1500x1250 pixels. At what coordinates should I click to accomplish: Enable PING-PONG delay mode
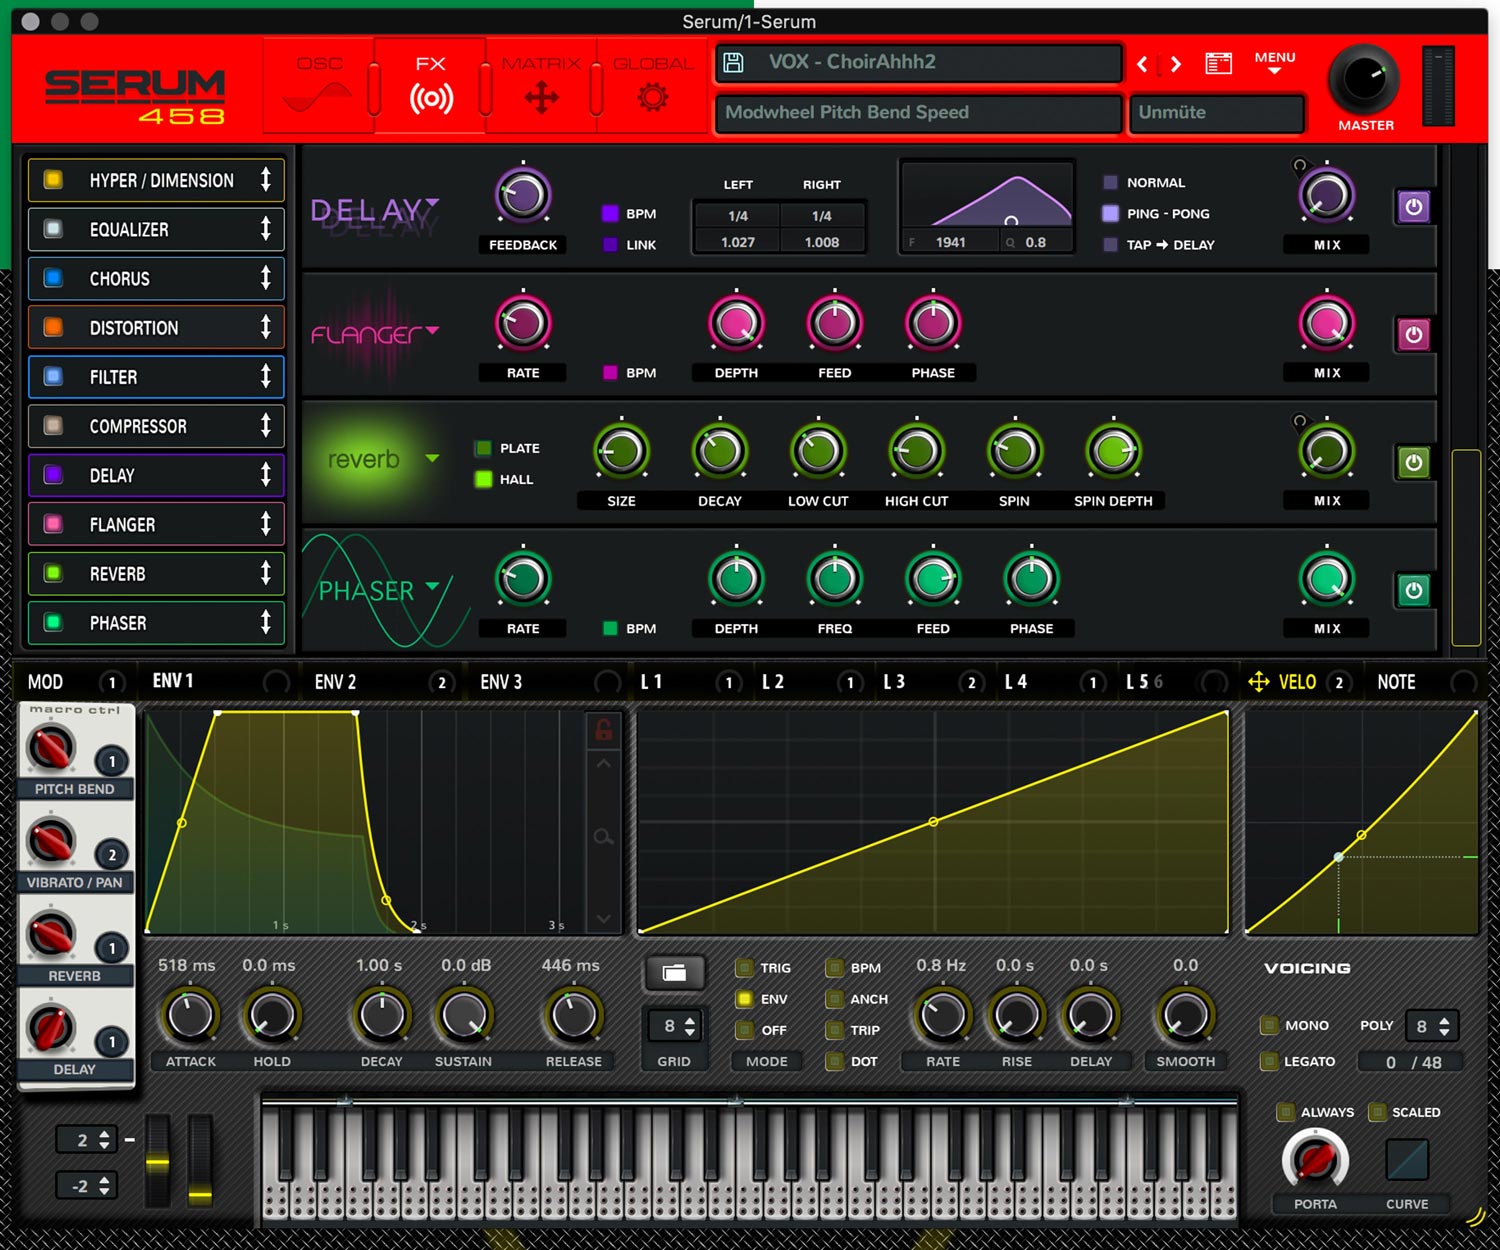click(1109, 213)
